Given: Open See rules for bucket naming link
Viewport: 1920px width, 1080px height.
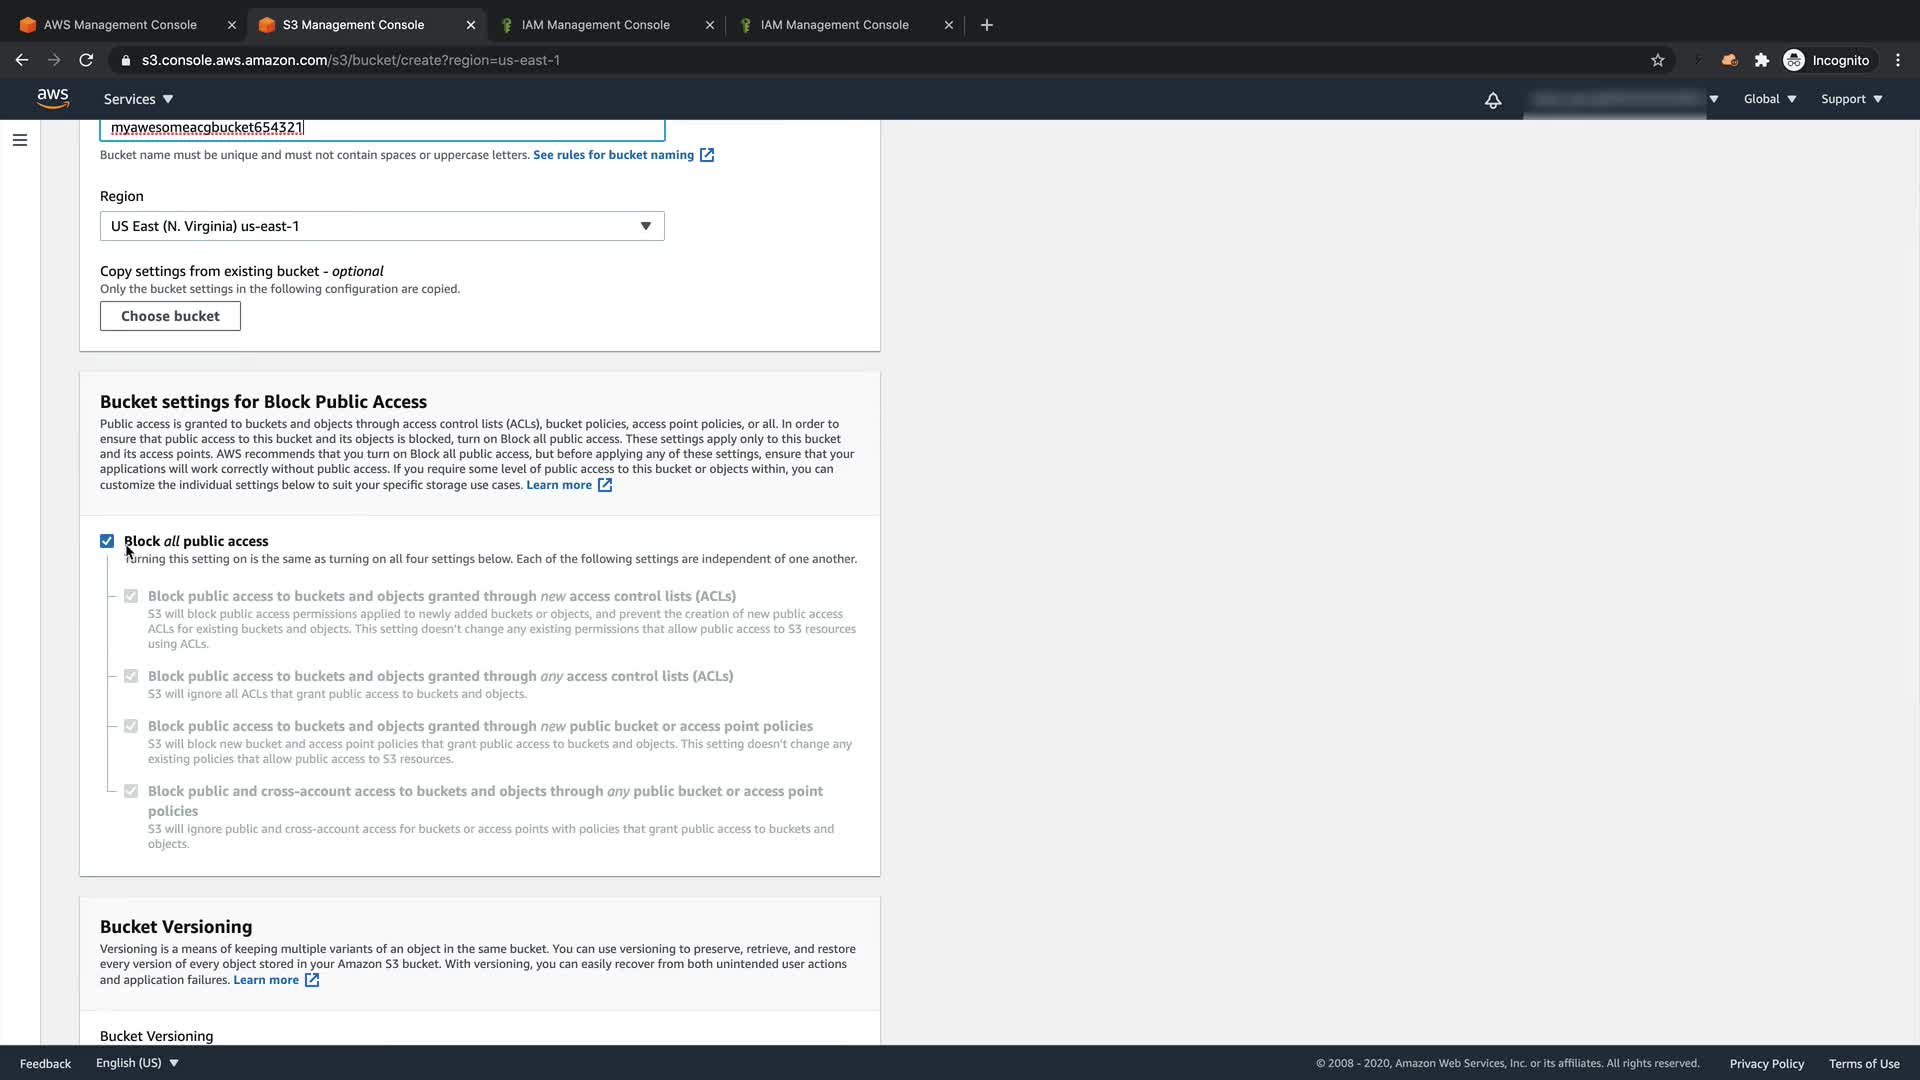Looking at the screenshot, I should click(613, 155).
